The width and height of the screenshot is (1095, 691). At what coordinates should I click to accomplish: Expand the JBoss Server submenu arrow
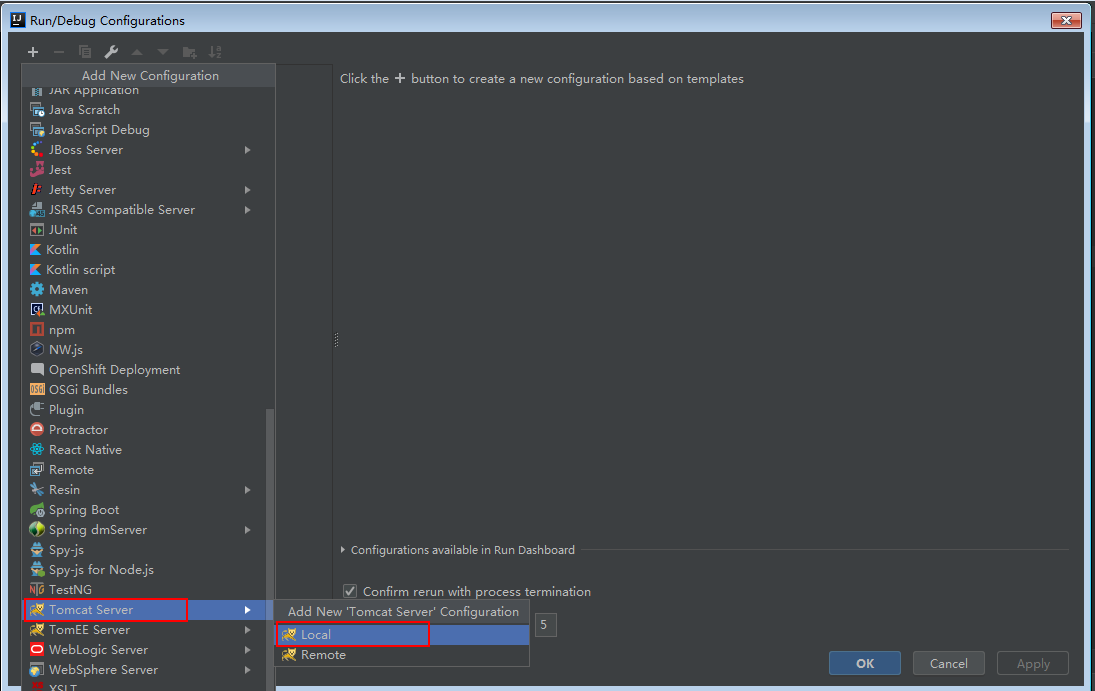[x=247, y=150]
